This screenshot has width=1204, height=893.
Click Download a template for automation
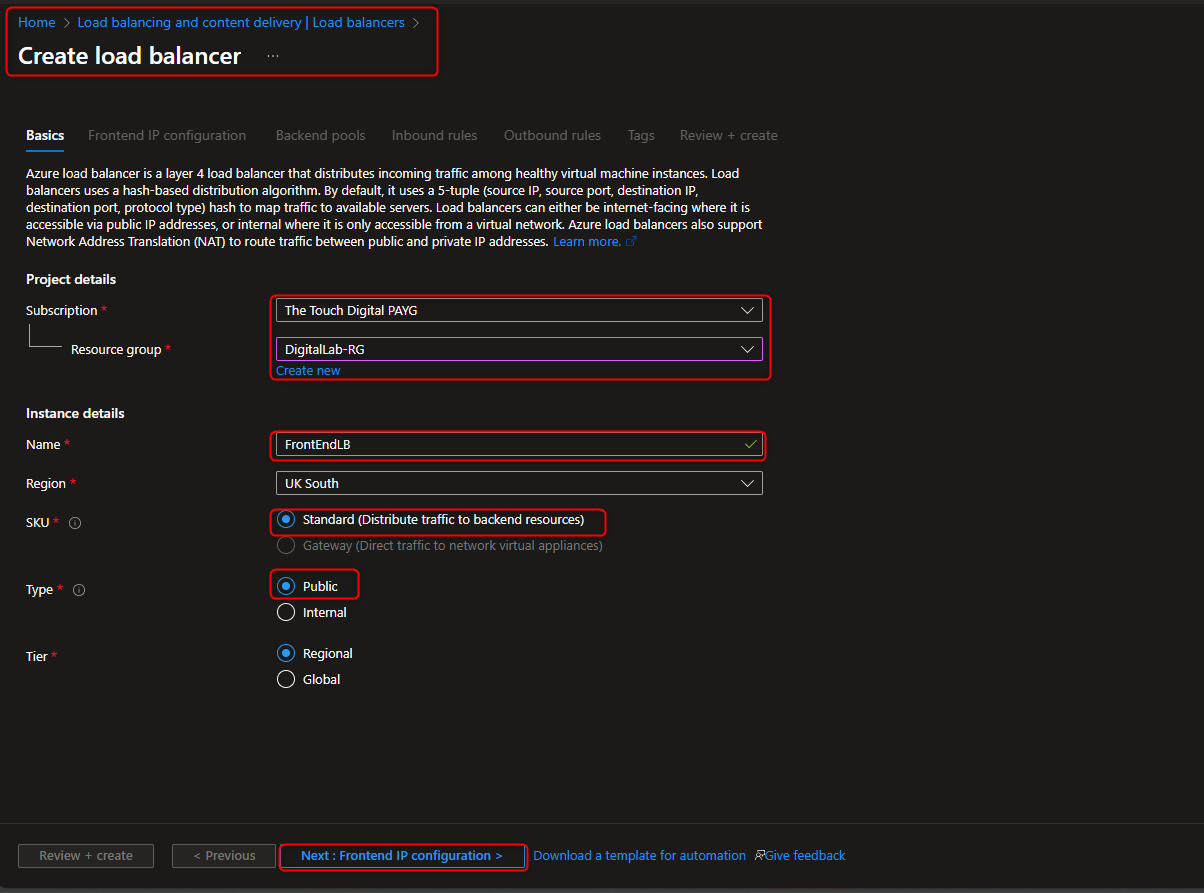click(x=639, y=855)
